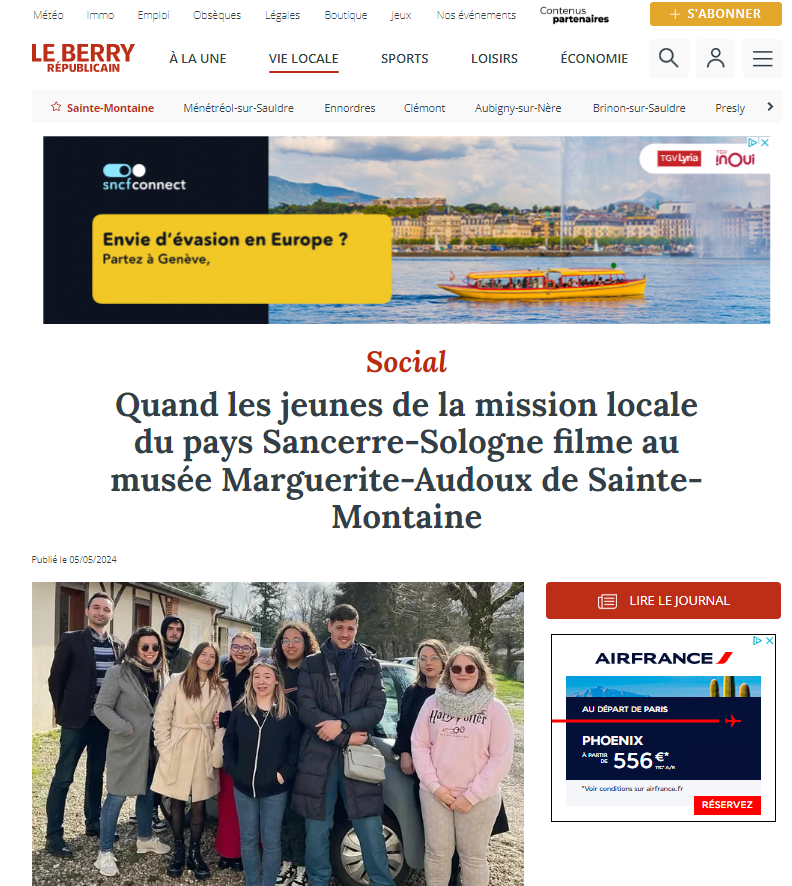792x886 pixels.
Task: Open the hamburger menu icon
Action: point(762,58)
